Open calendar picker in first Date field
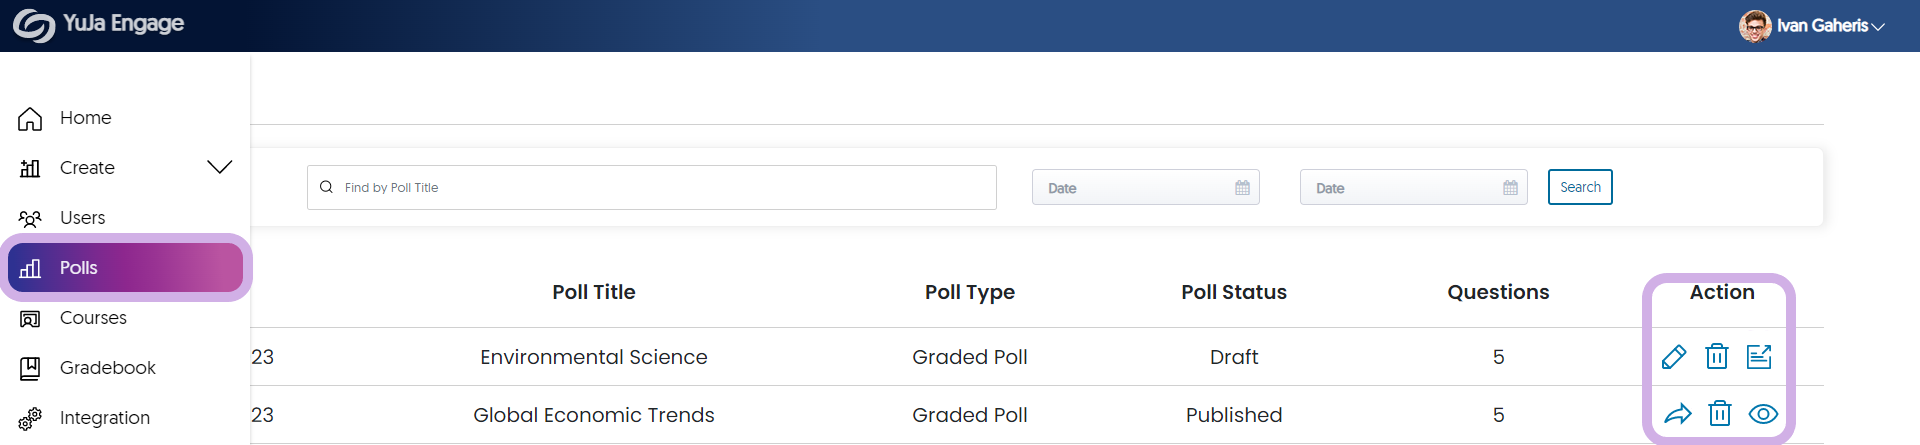Image resolution: width=1920 pixels, height=445 pixels. [x=1242, y=188]
